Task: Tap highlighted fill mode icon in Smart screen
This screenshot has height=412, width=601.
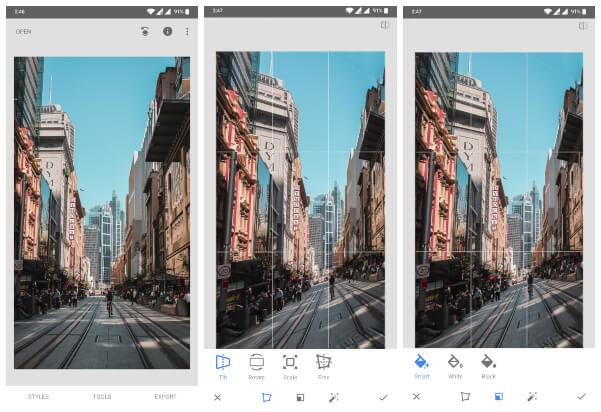Action: tap(499, 397)
